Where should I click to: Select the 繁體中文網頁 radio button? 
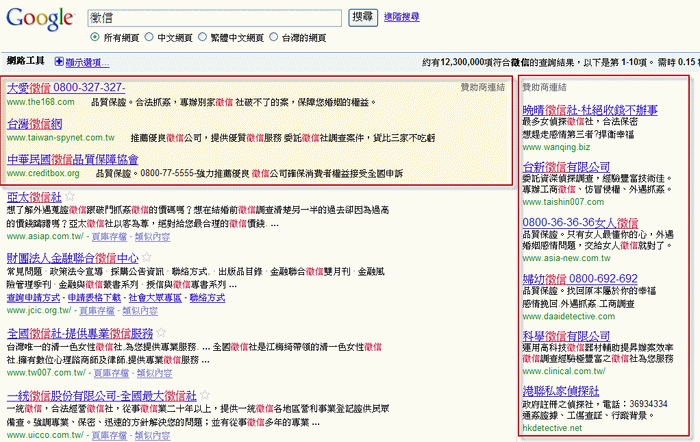point(202,37)
